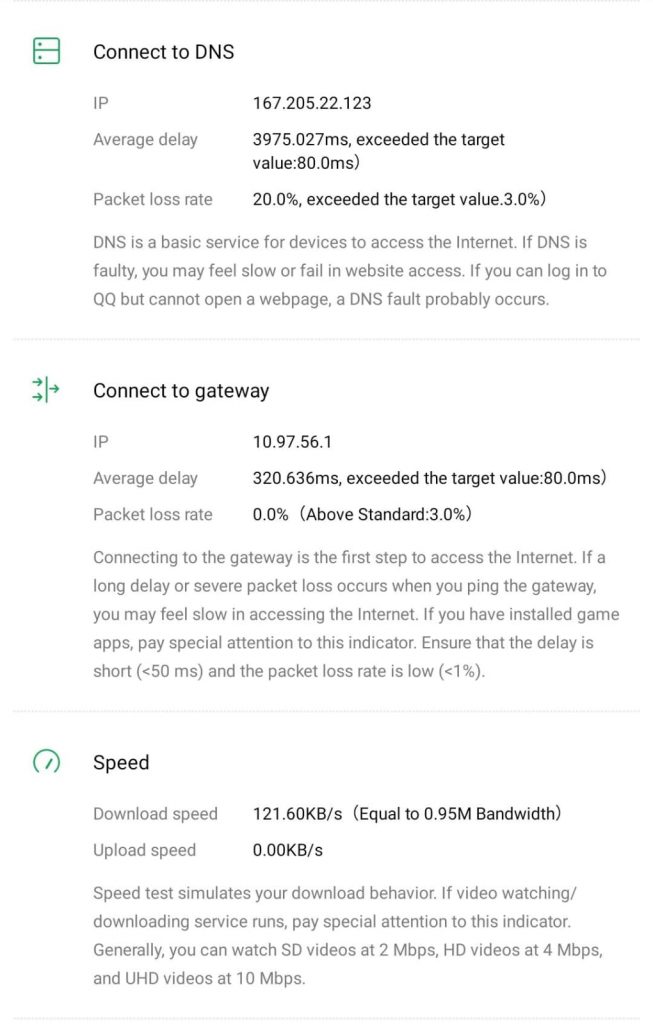The width and height of the screenshot is (653, 1024).
Task: Tap the Download speed label
Action: 155,814
